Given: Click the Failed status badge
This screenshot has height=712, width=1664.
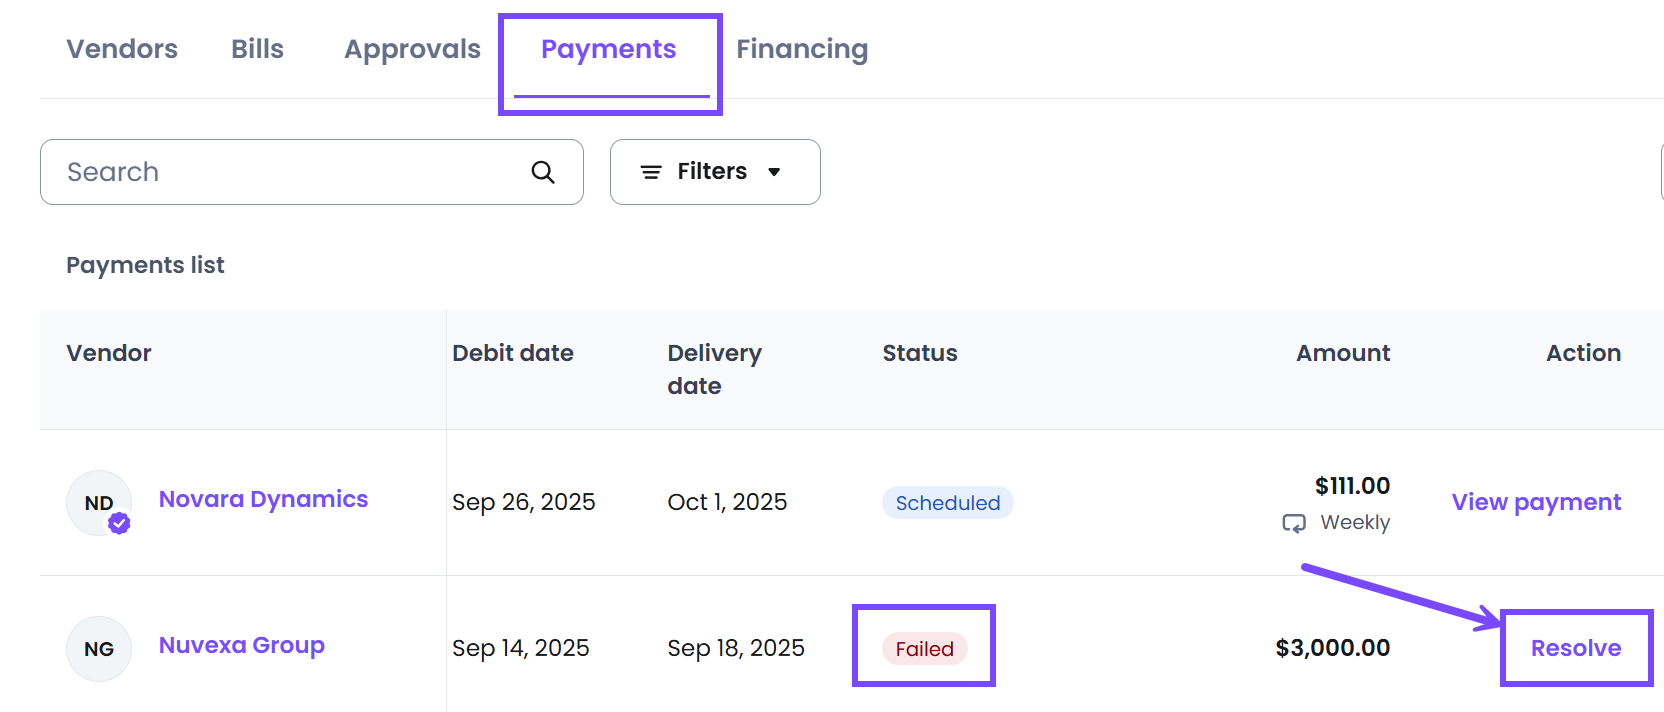Looking at the screenshot, I should (924, 649).
